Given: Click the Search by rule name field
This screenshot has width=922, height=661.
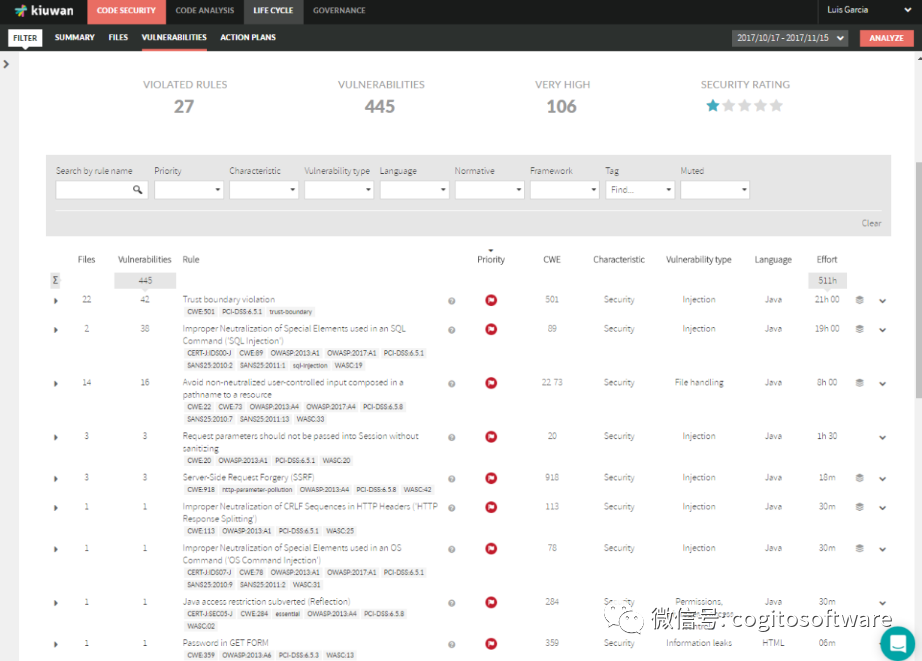Looking at the screenshot, I should 101,189.
